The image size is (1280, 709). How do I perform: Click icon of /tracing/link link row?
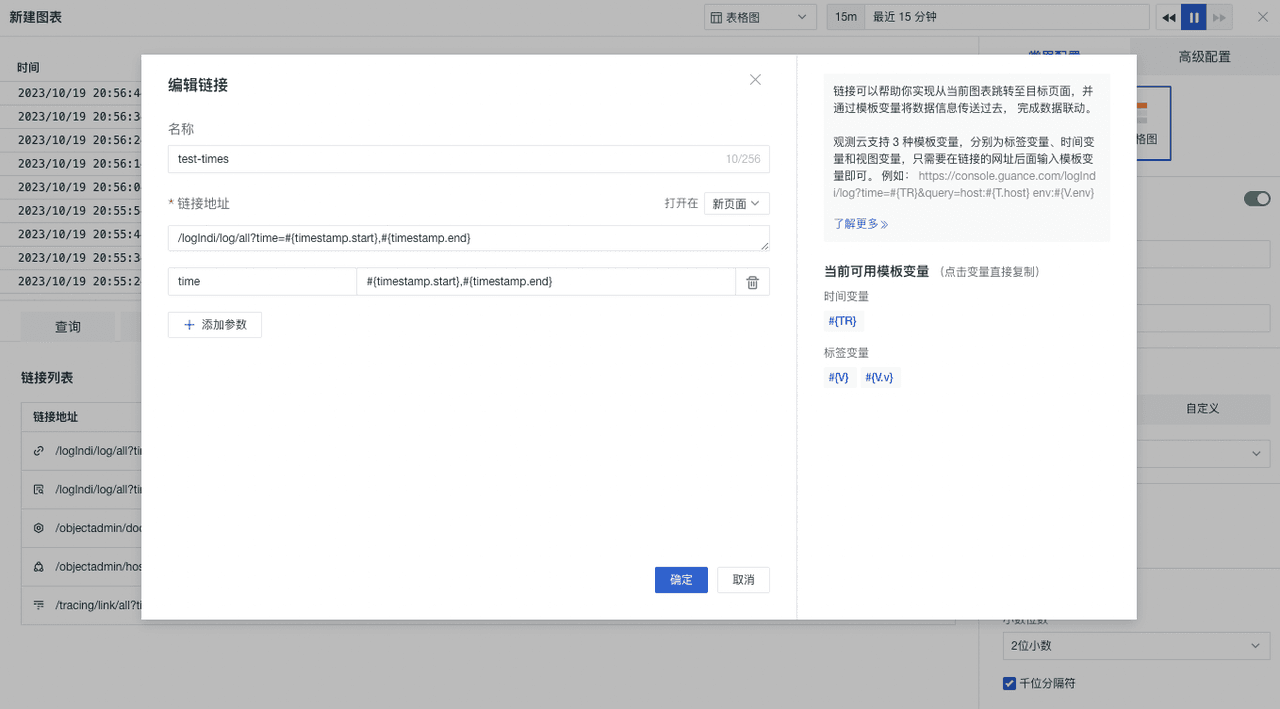tap(39, 605)
